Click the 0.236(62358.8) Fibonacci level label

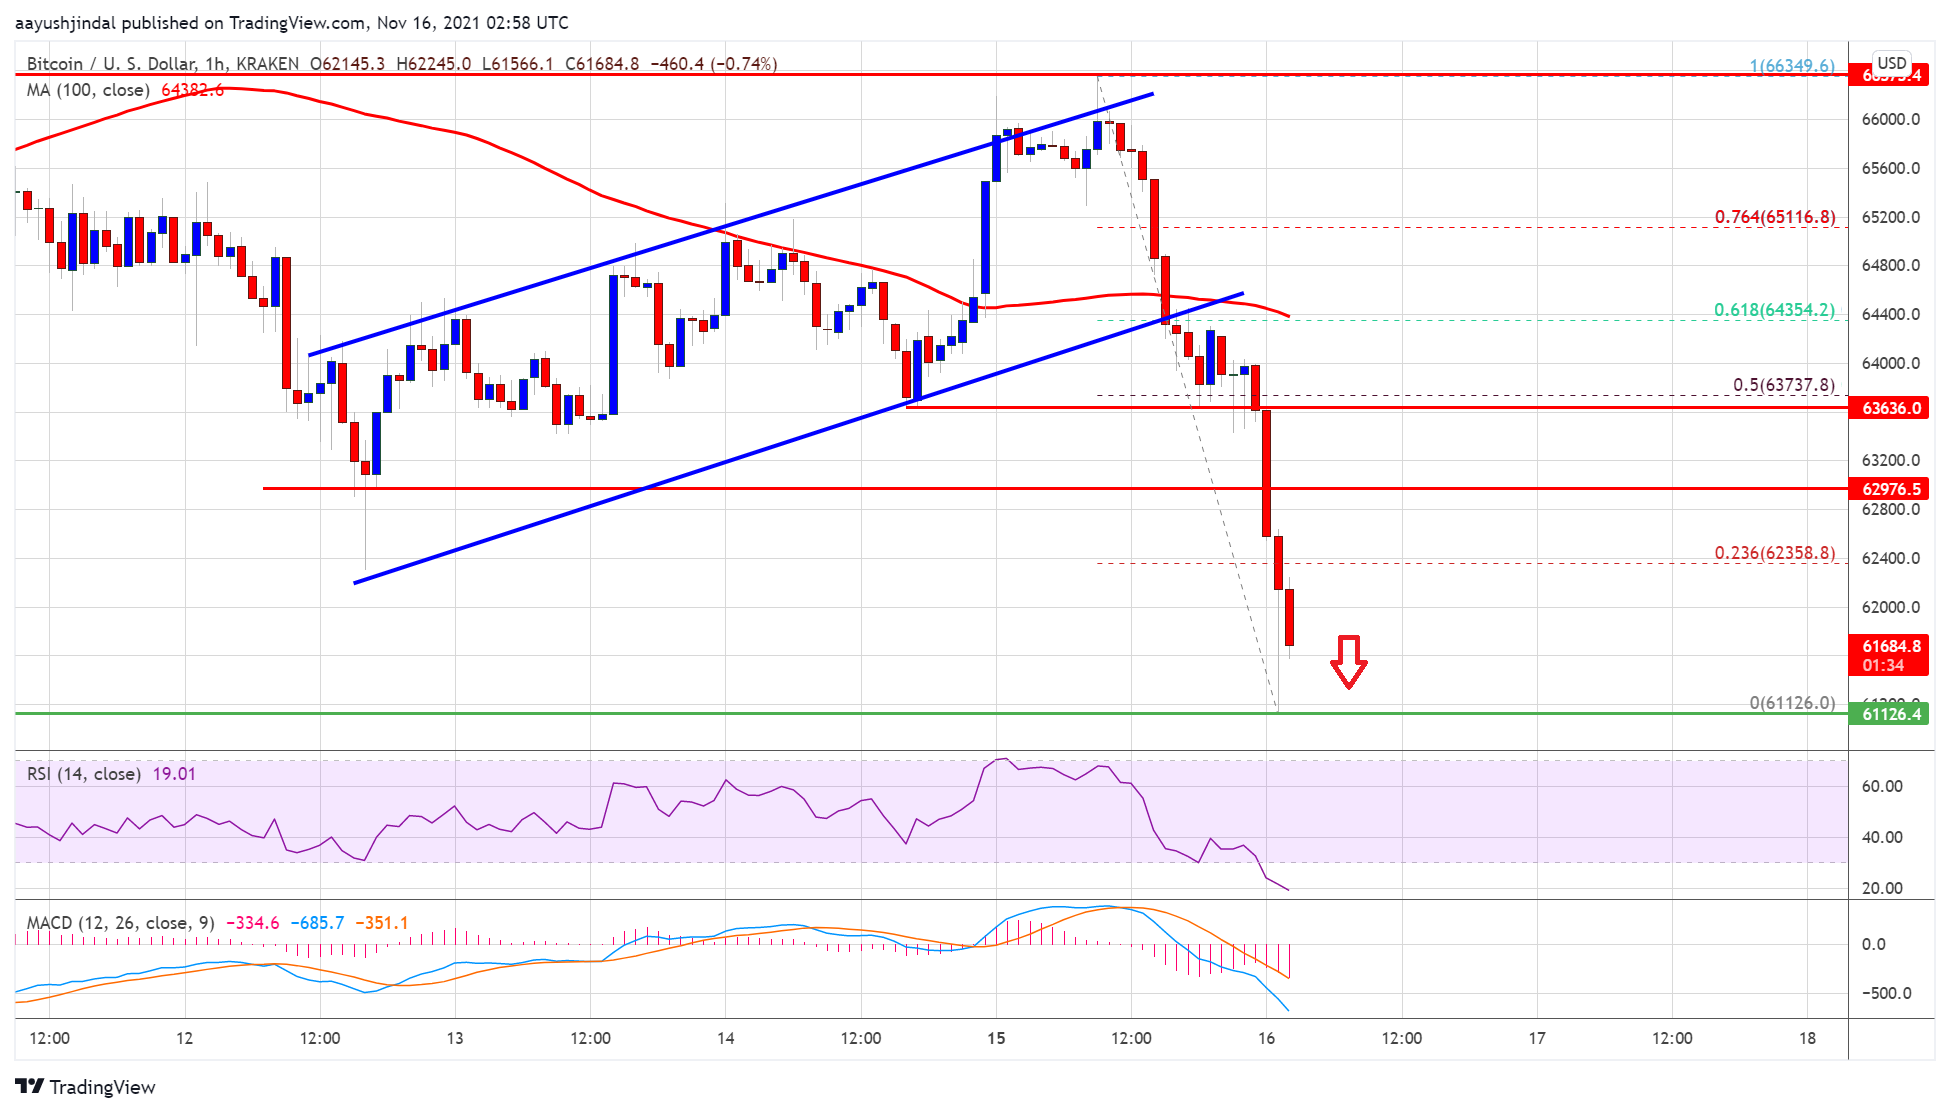[1774, 553]
